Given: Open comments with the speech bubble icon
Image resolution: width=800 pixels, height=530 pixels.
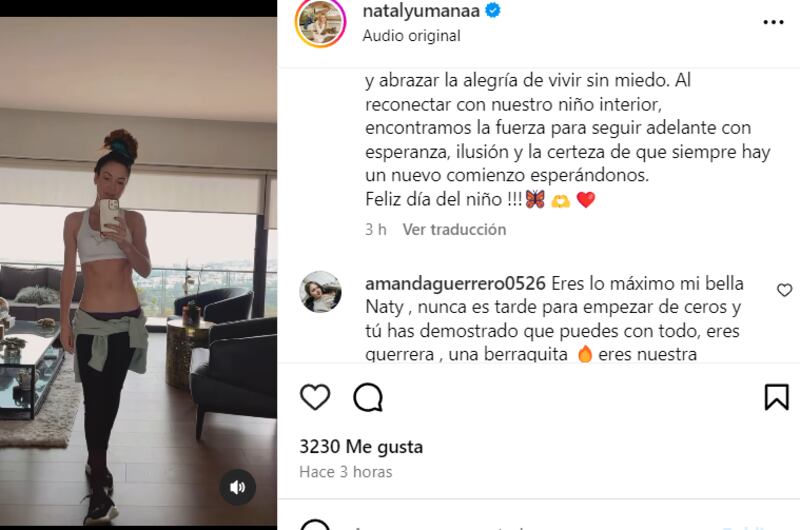Looking at the screenshot, I should click(368, 397).
